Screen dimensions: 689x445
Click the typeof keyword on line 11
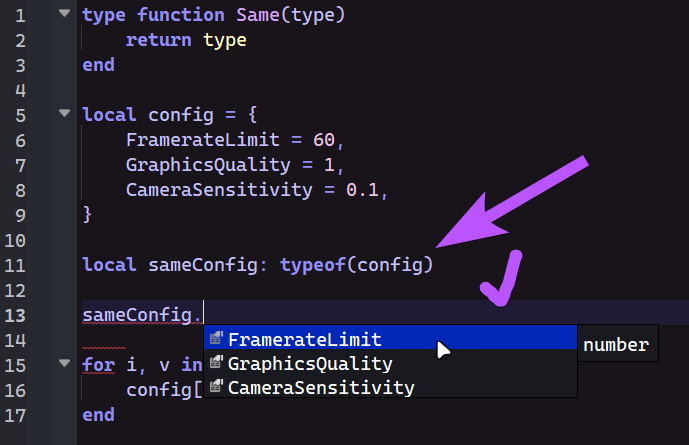click(313, 265)
